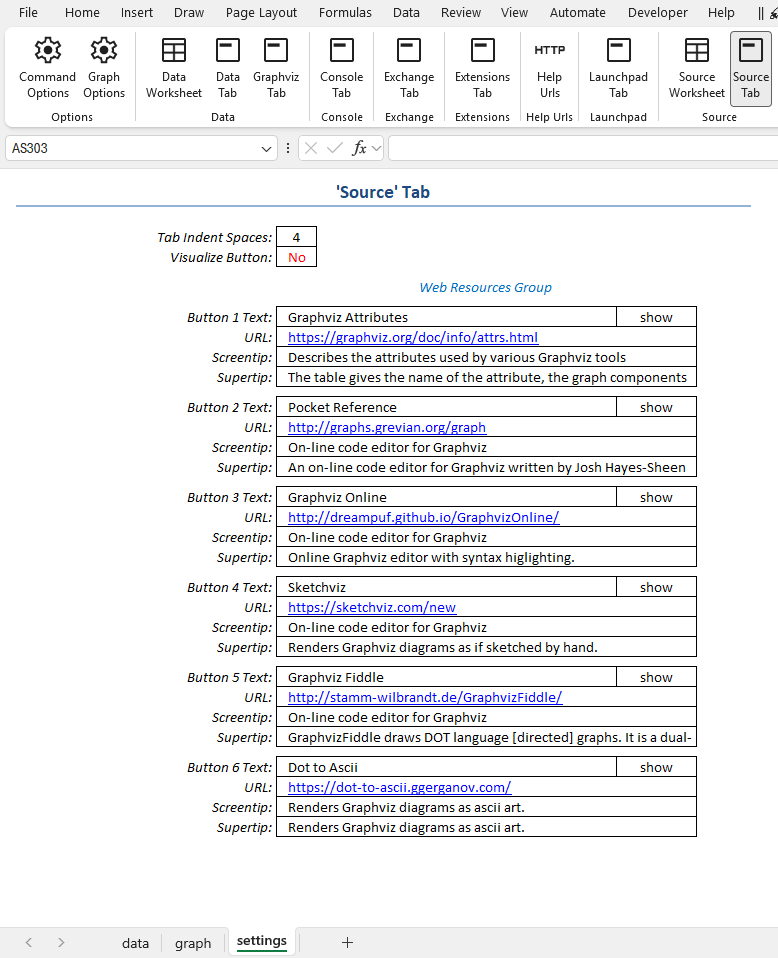Screen dimensions: 778x958
Task: Click the Launchpad Tab icon
Action: (x=618, y=50)
